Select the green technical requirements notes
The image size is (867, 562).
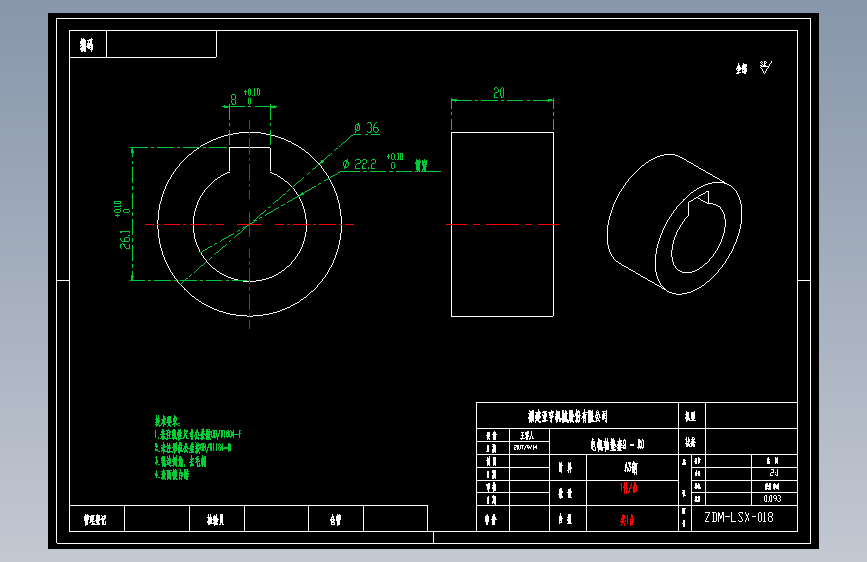[197, 447]
